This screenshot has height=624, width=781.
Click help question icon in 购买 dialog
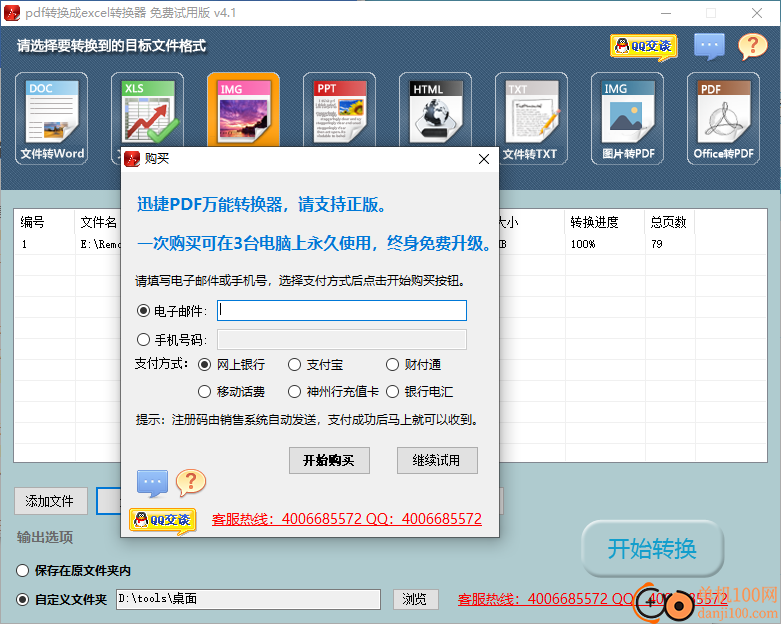191,483
